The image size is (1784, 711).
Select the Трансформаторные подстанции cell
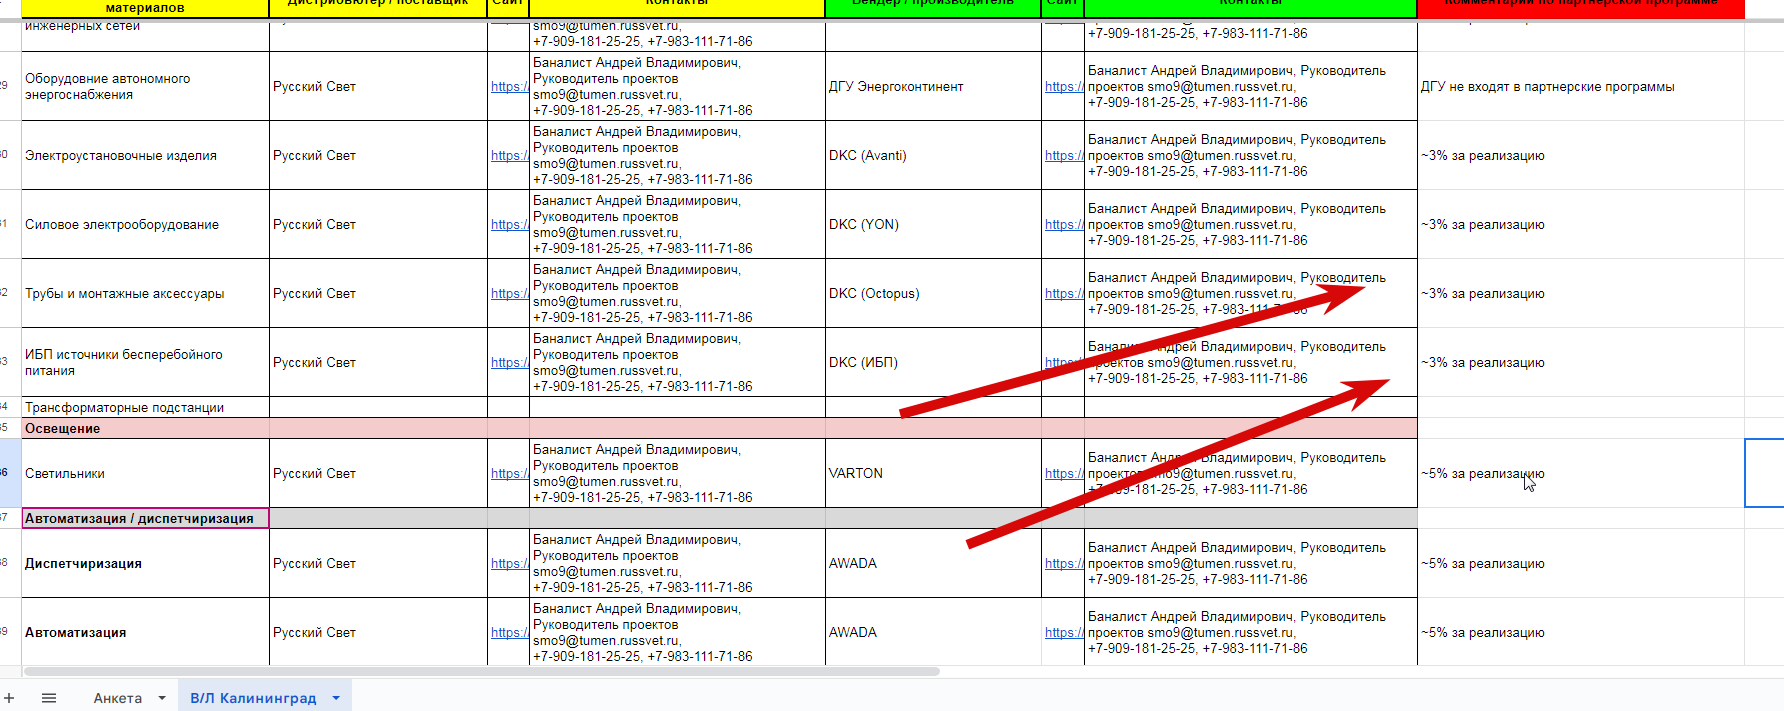point(145,407)
